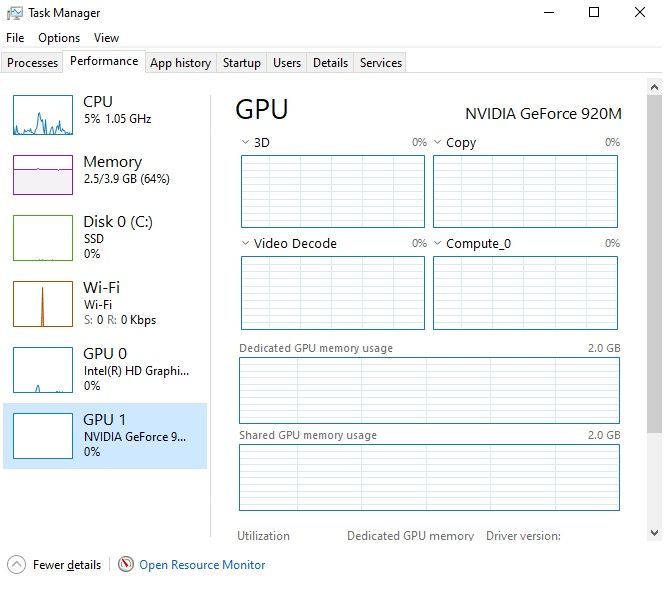Select the Wi-Fi throughput mini graph
The width and height of the screenshot is (664, 592).
(x=43, y=304)
